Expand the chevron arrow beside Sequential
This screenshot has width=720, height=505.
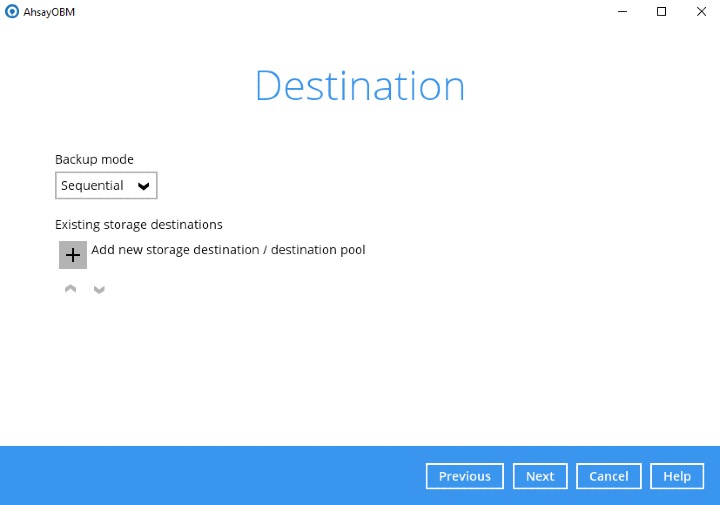[x=144, y=186]
